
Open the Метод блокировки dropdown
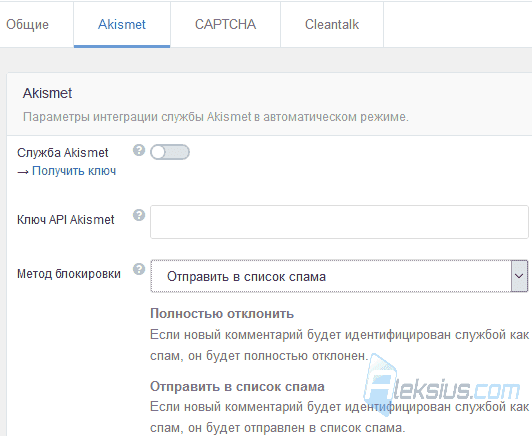[x=339, y=276]
